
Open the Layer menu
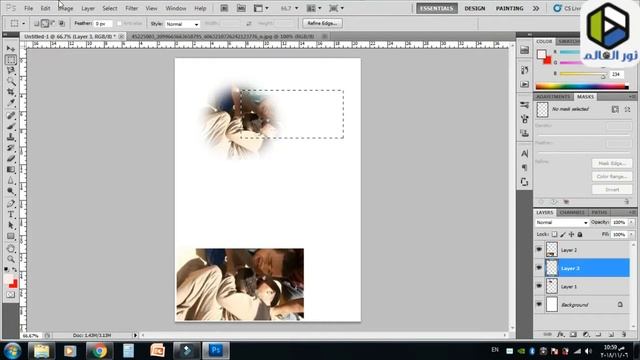tap(88, 8)
